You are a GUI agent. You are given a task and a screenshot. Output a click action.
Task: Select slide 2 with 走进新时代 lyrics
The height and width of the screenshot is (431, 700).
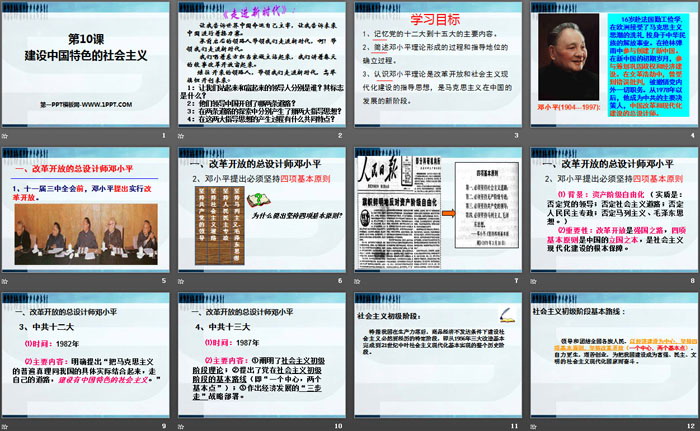262,65
